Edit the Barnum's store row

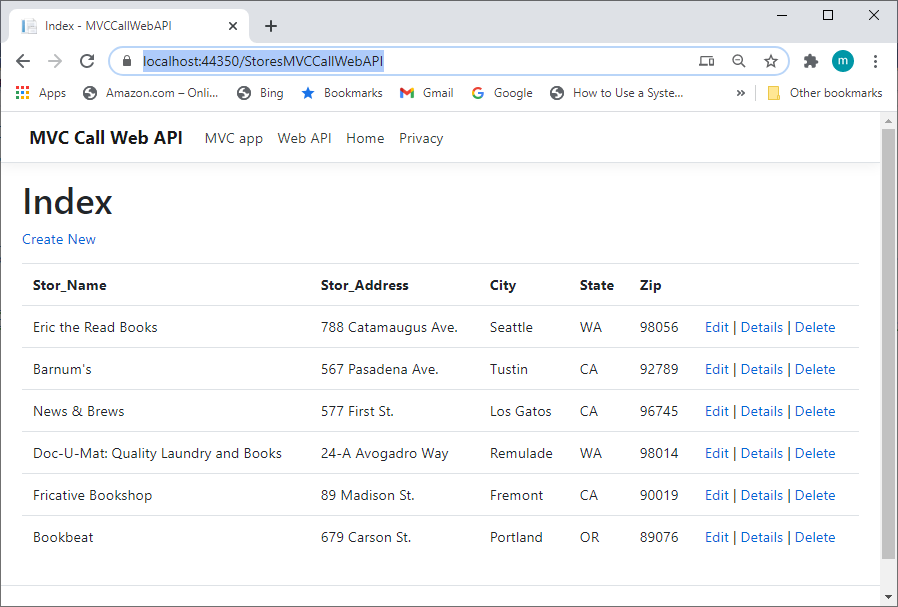tap(716, 369)
